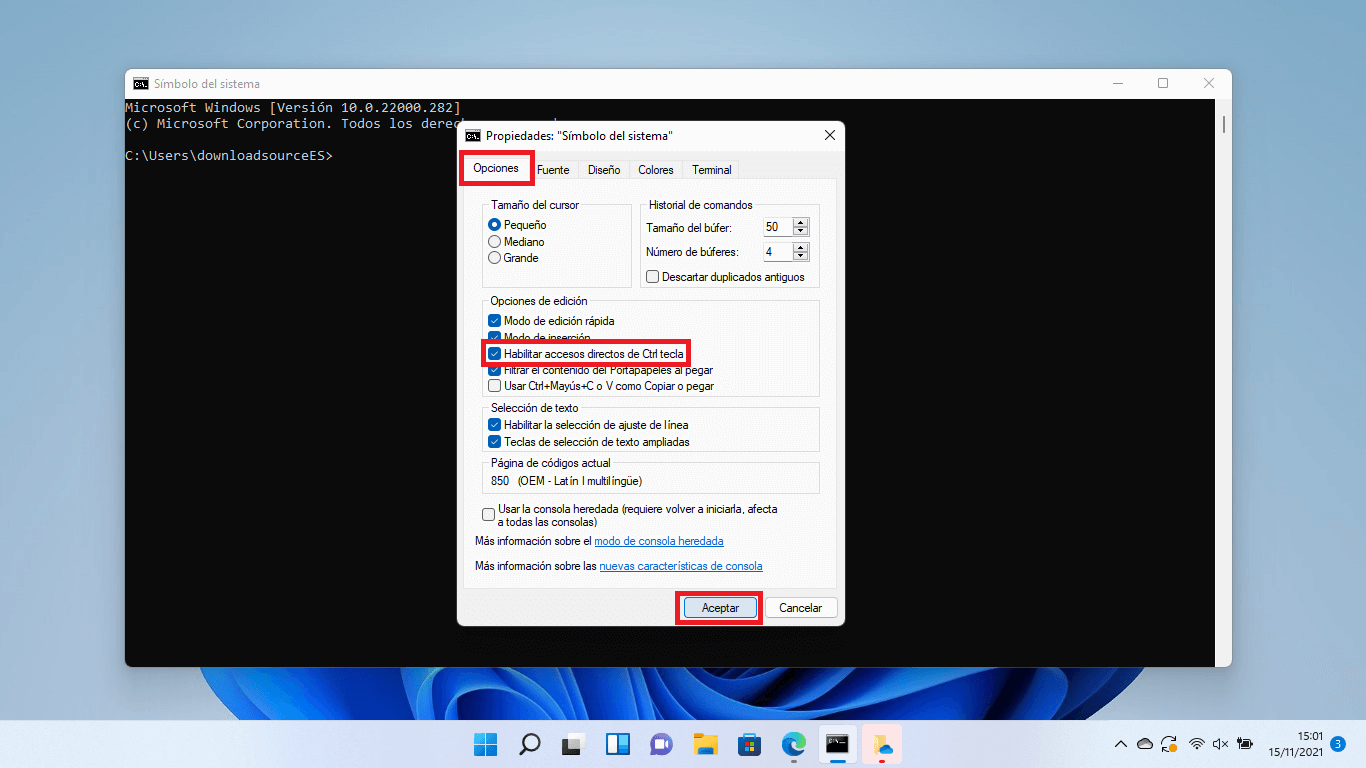Viewport: 1366px width, 768px height.
Task: Toggle Teclas de selección de texto ampliadas
Action: pyautogui.click(x=494, y=442)
